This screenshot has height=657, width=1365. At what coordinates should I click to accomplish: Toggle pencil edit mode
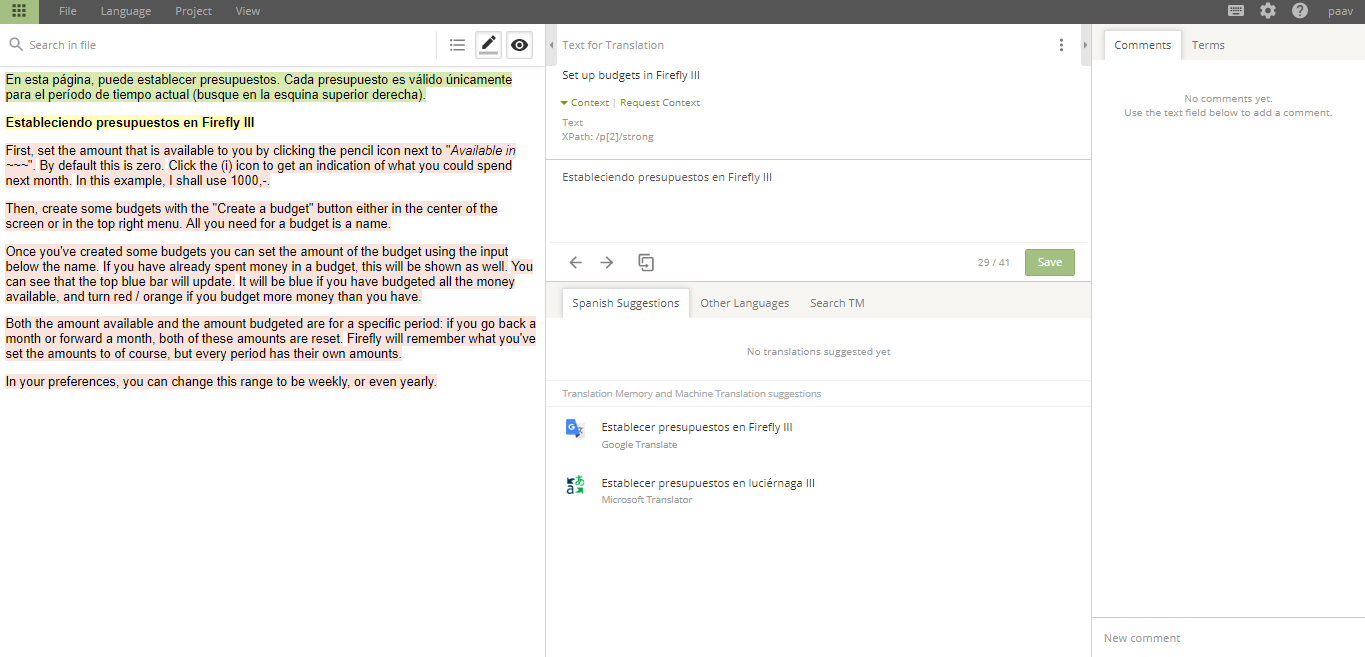(488, 44)
